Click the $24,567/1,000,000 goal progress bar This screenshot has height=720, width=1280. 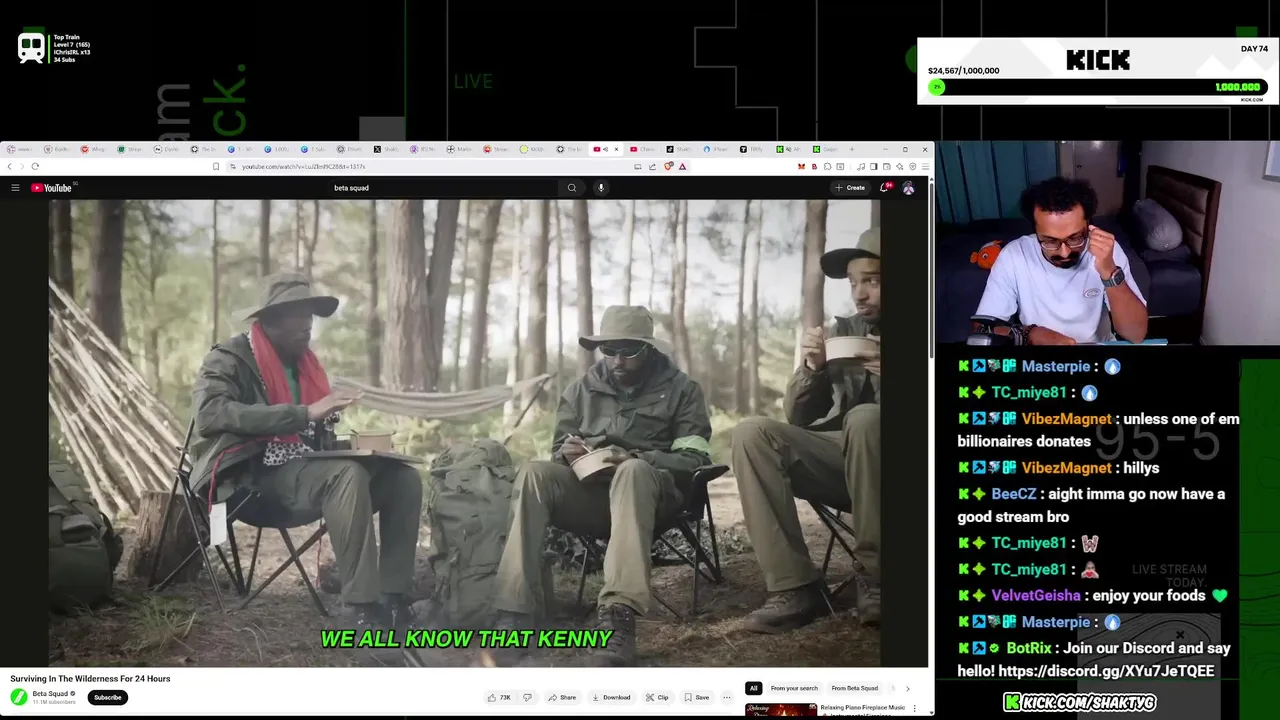1097,87
